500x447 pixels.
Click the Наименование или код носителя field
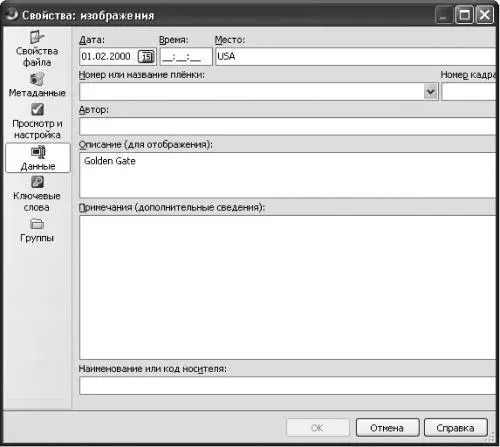288,386
